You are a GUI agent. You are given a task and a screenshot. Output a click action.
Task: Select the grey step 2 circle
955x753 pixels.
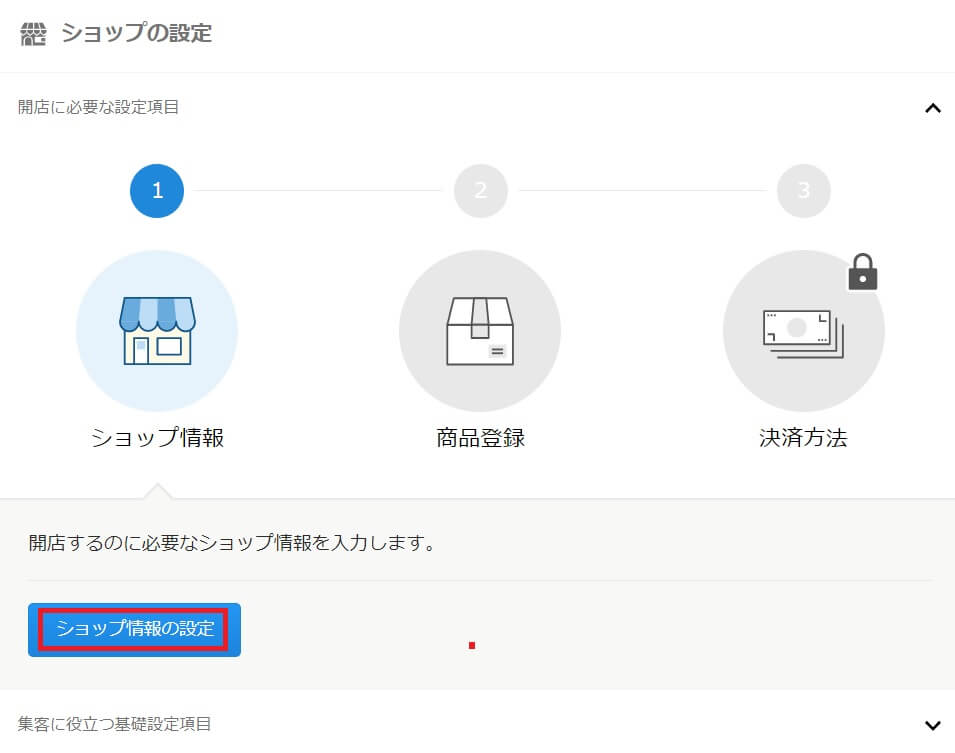pos(480,190)
